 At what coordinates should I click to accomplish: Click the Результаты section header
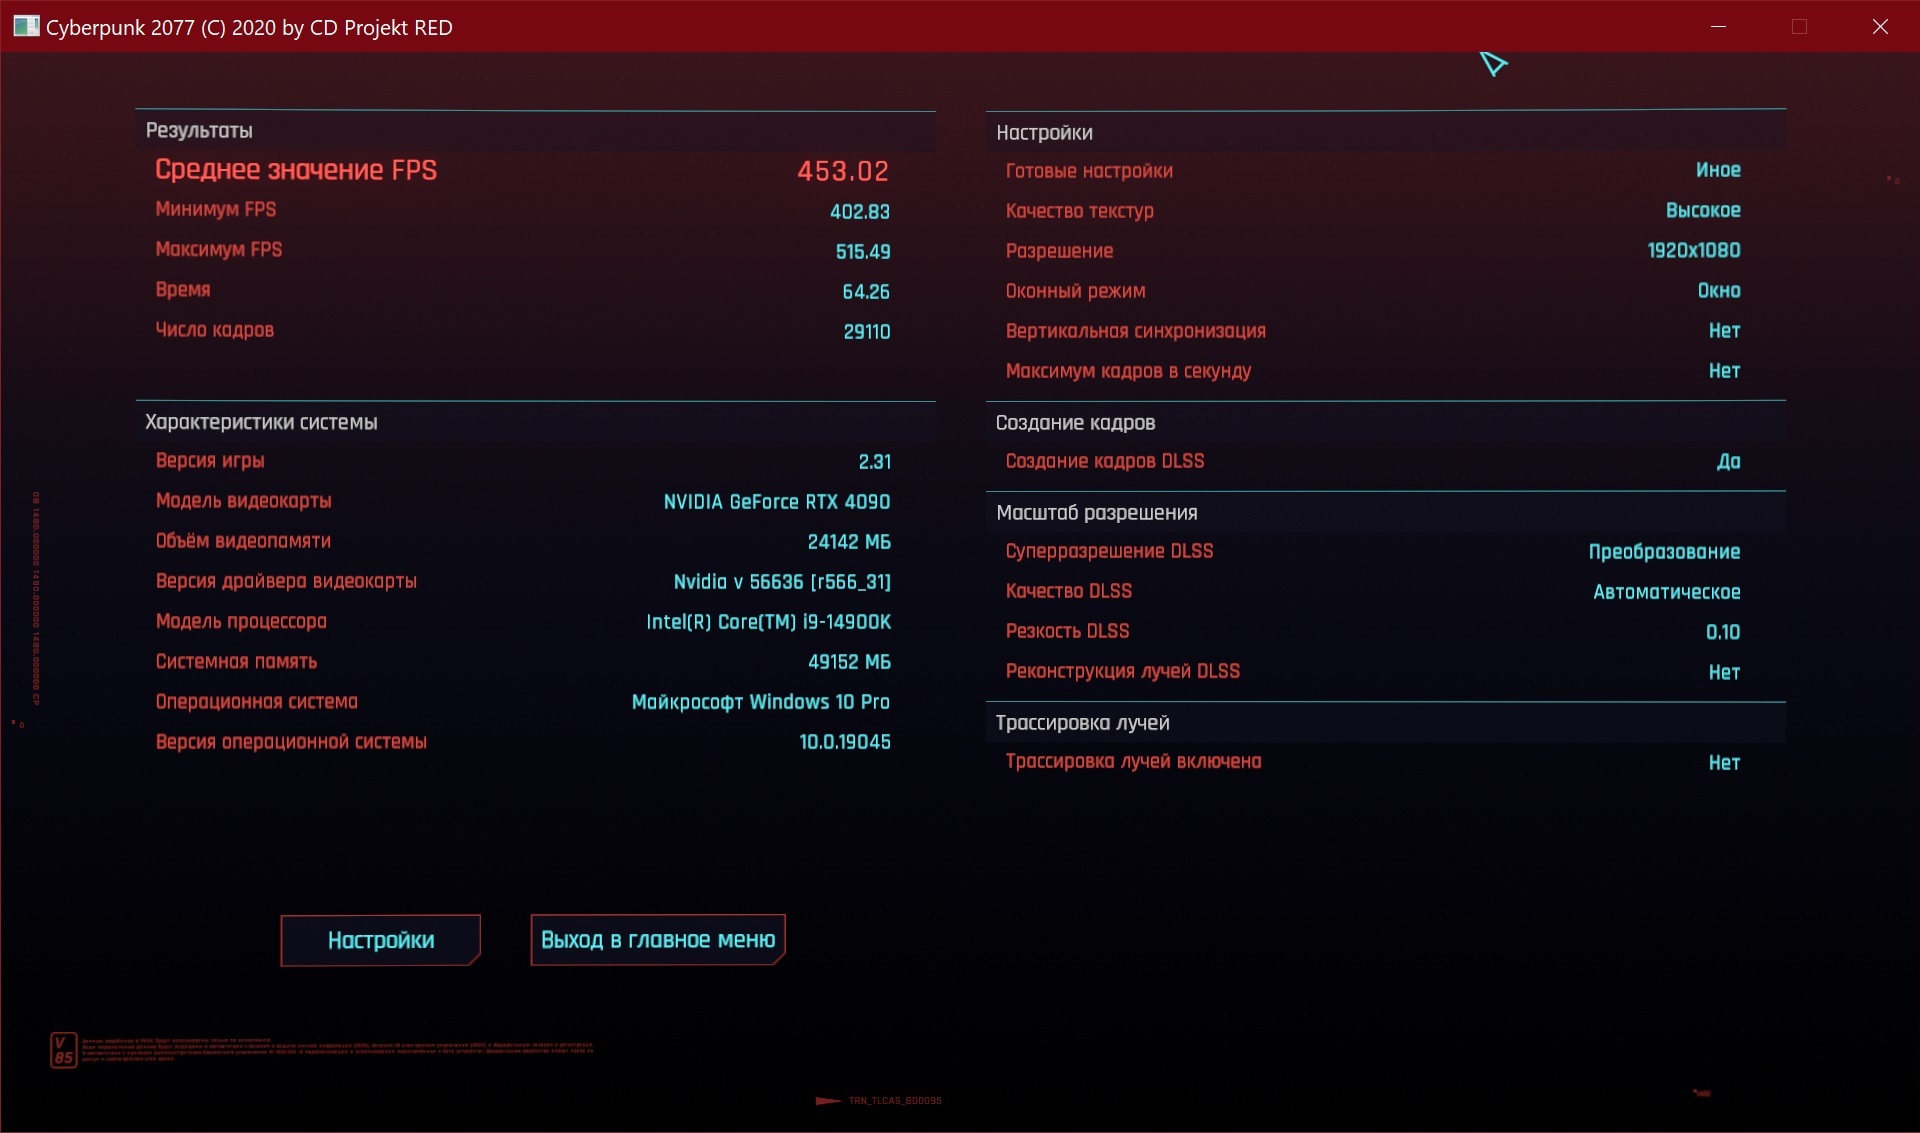click(199, 131)
